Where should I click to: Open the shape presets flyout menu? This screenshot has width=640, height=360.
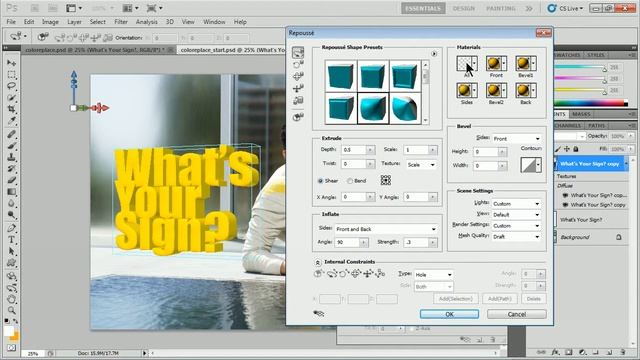(x=434, y=54)
